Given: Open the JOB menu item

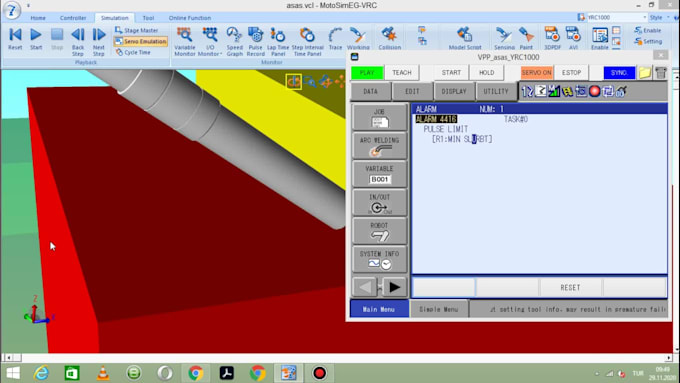Looking at the screenshot, I should pos(379,117).
